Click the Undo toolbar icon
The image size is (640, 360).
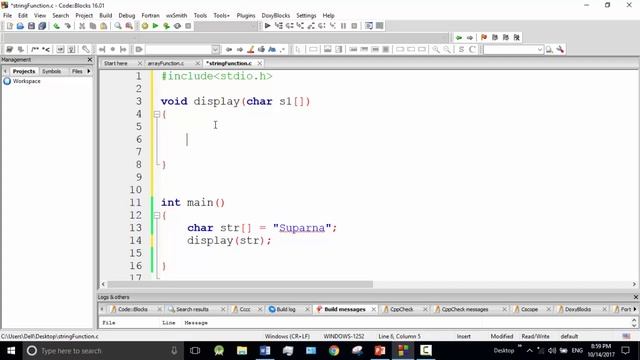pos(56,26)
